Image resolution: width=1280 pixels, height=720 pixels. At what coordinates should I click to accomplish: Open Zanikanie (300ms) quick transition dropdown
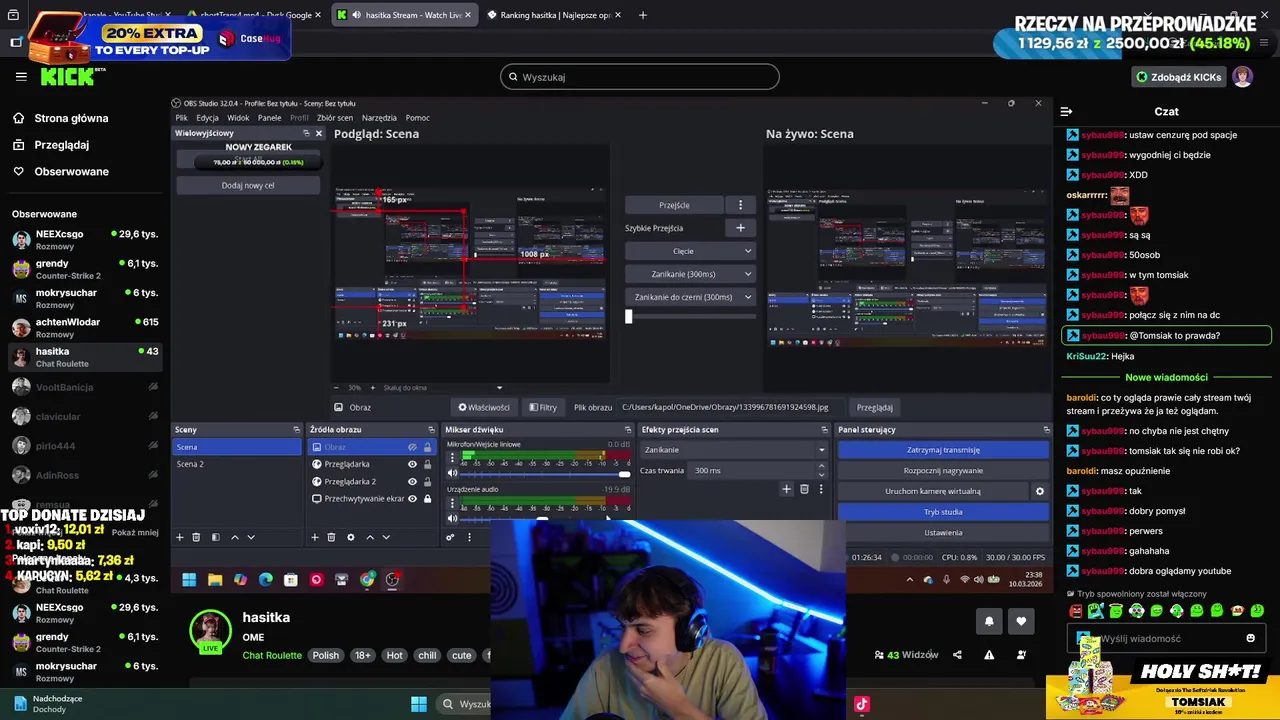pyautogui.click(x=690, y=274)
